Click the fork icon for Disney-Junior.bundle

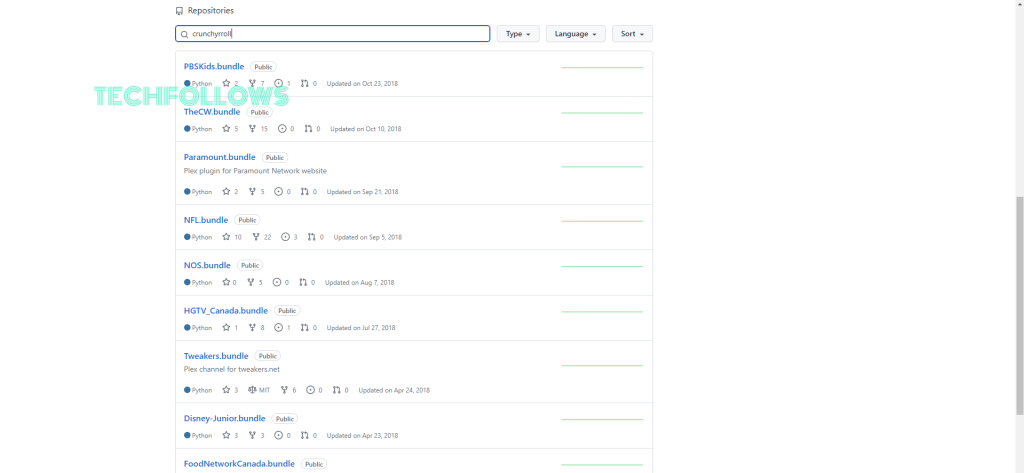click(x=252, y=435)
